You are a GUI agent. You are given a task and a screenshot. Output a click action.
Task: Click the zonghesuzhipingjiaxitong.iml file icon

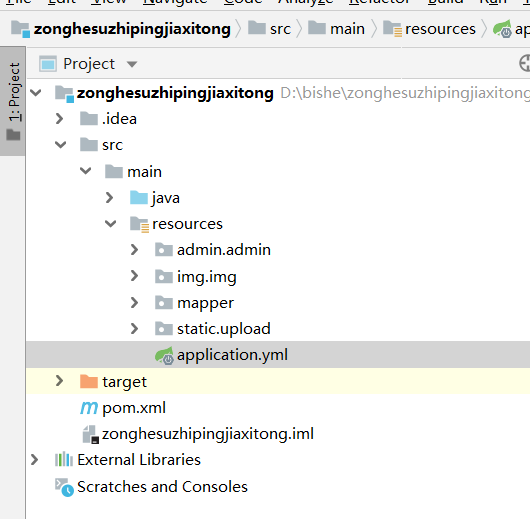pos(91,434)
